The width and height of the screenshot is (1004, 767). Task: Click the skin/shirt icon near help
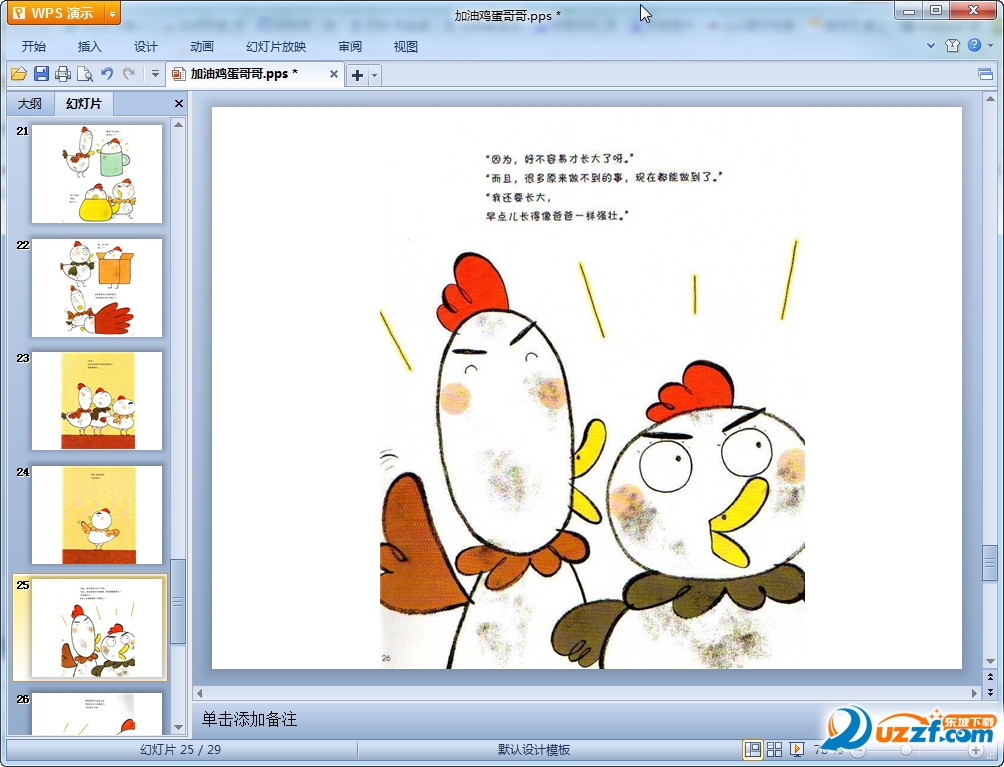[x=952, y=45]
